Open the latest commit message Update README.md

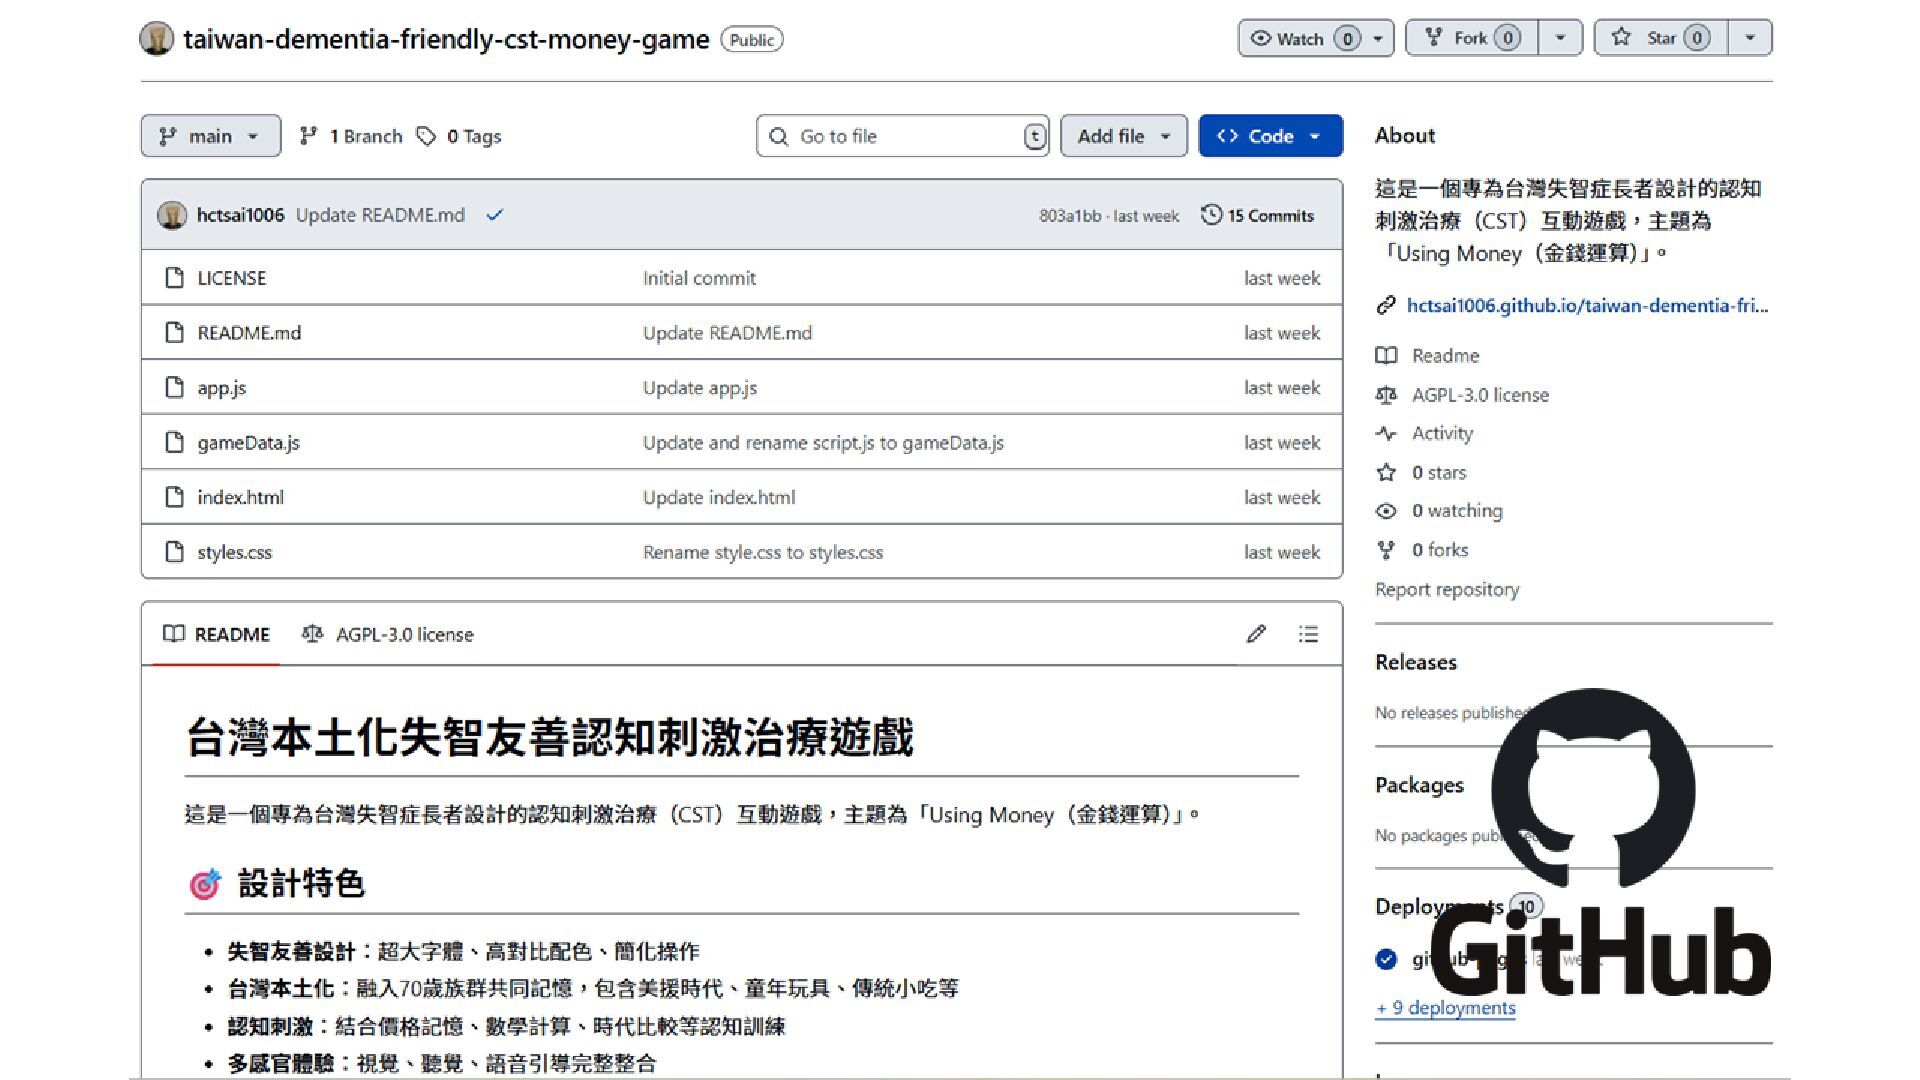coord(380,215)
